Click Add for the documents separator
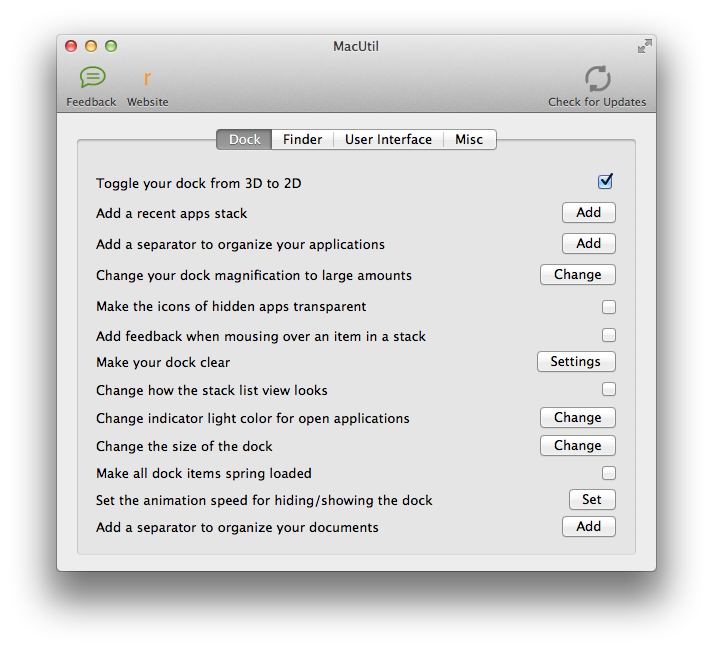 click(x=589, y=526)
